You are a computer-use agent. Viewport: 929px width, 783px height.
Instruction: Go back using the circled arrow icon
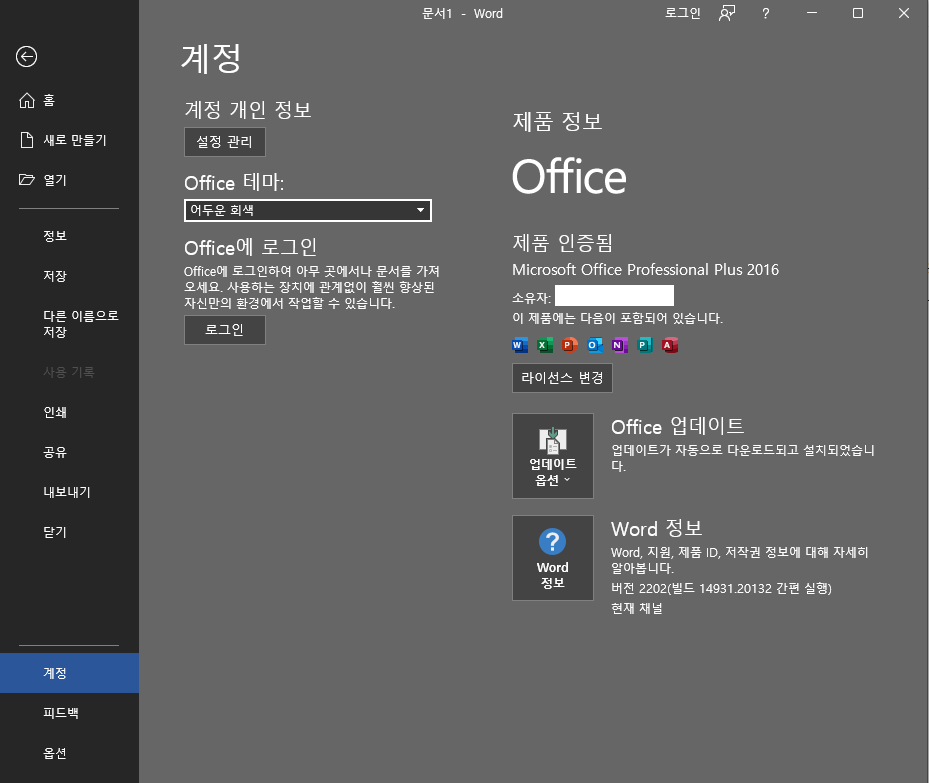(26, 57)
